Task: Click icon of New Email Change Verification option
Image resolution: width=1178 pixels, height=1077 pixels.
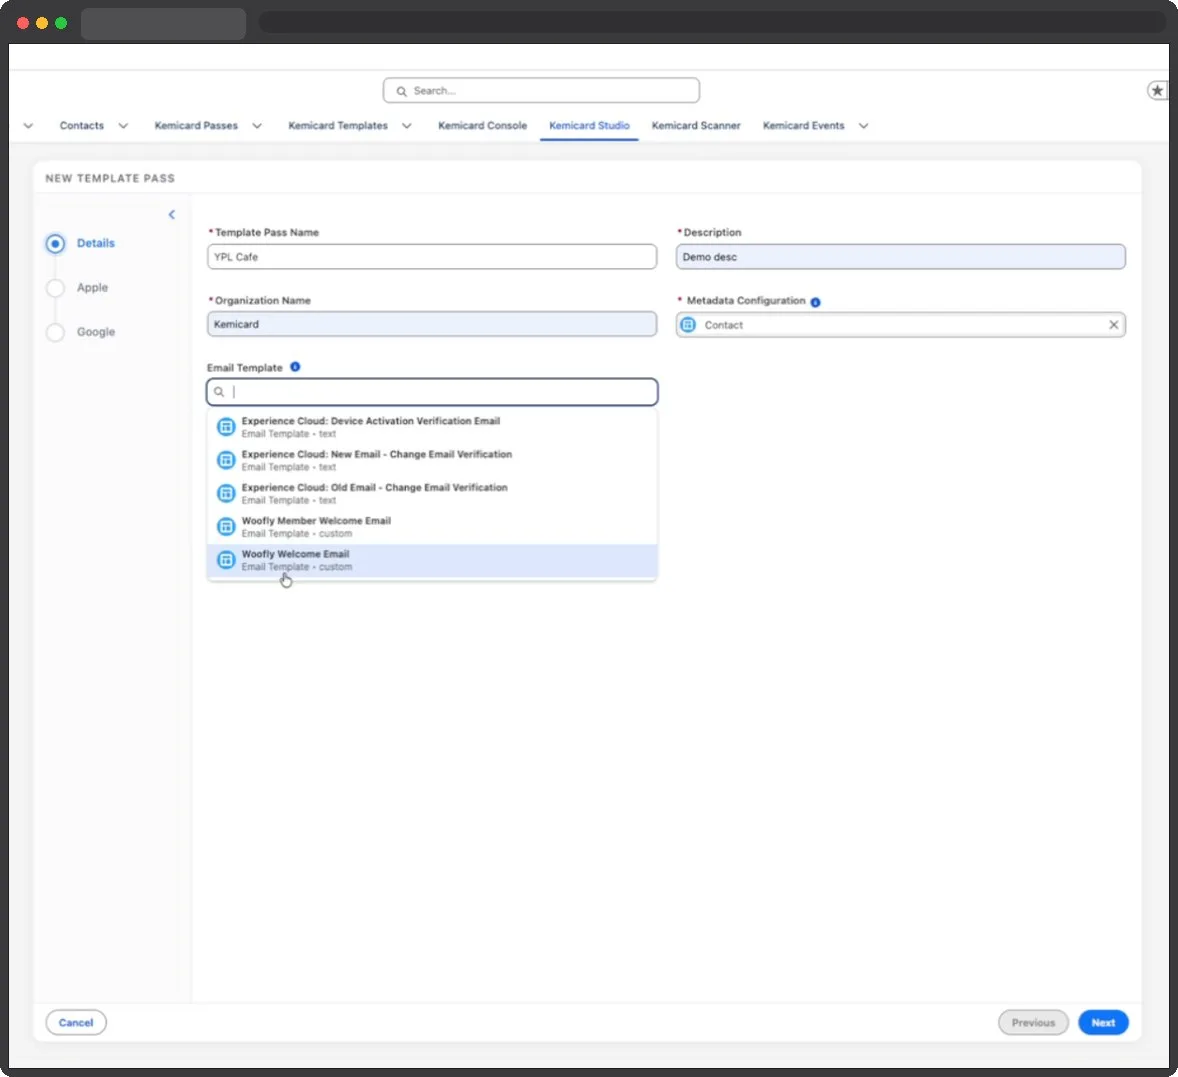Action: pos(225,460)
